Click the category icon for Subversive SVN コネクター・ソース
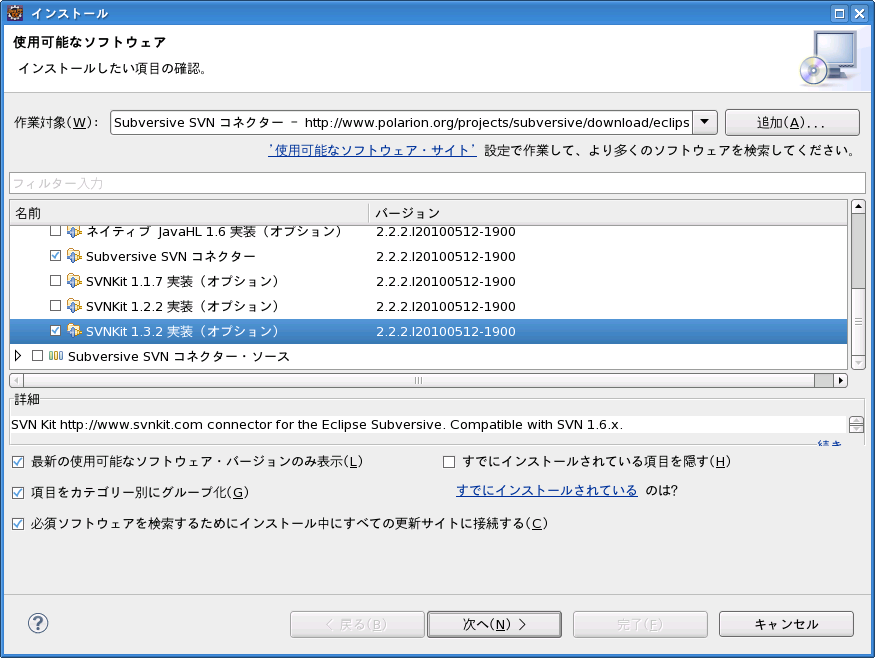The height and width of the screenshot is (658, 875). pyautogui.click(x=56, y=356)
